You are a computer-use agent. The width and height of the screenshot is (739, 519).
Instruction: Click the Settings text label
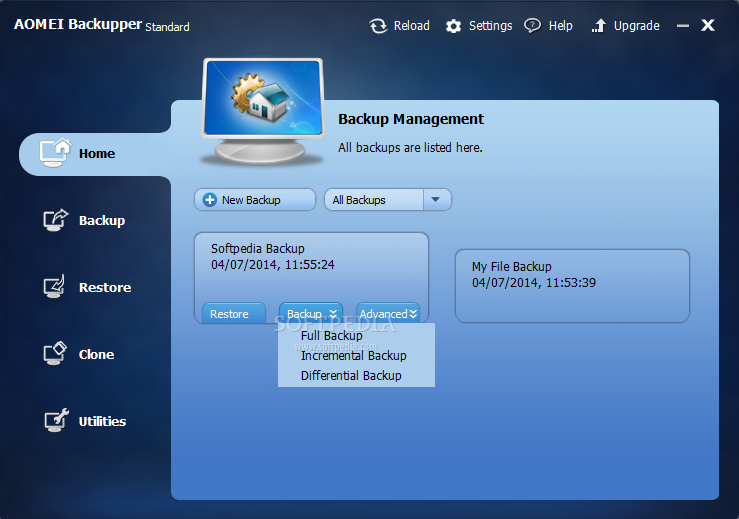(490, 26)
